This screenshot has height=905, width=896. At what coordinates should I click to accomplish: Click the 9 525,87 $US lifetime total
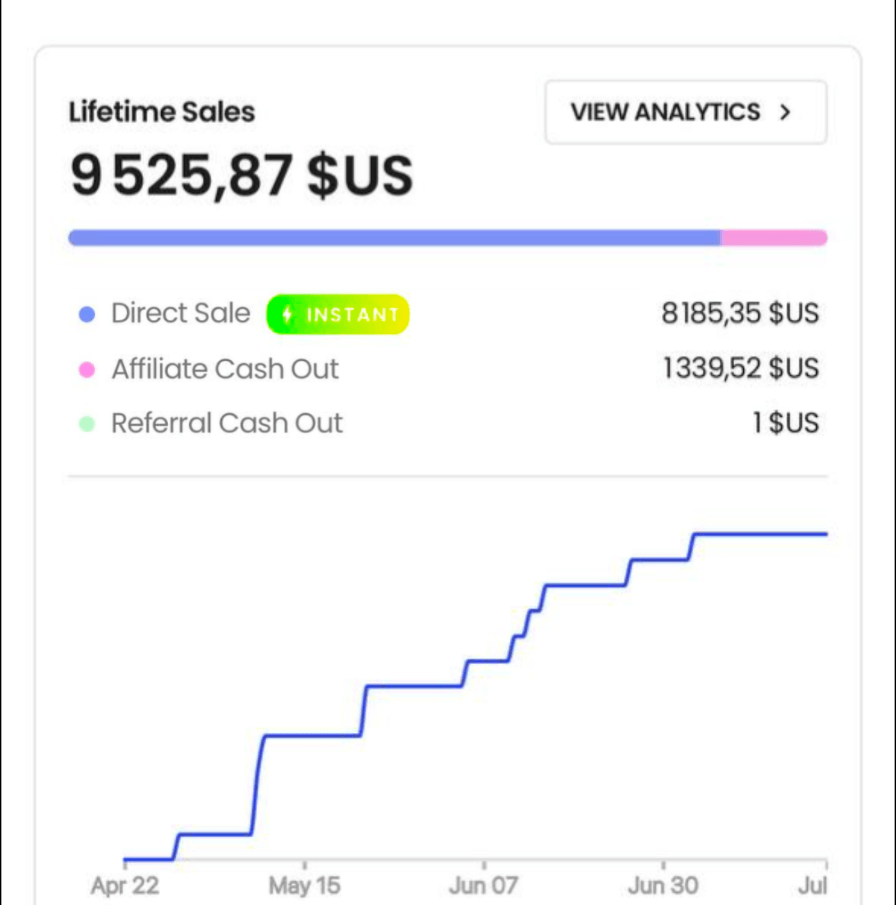(x=241, y=174)
